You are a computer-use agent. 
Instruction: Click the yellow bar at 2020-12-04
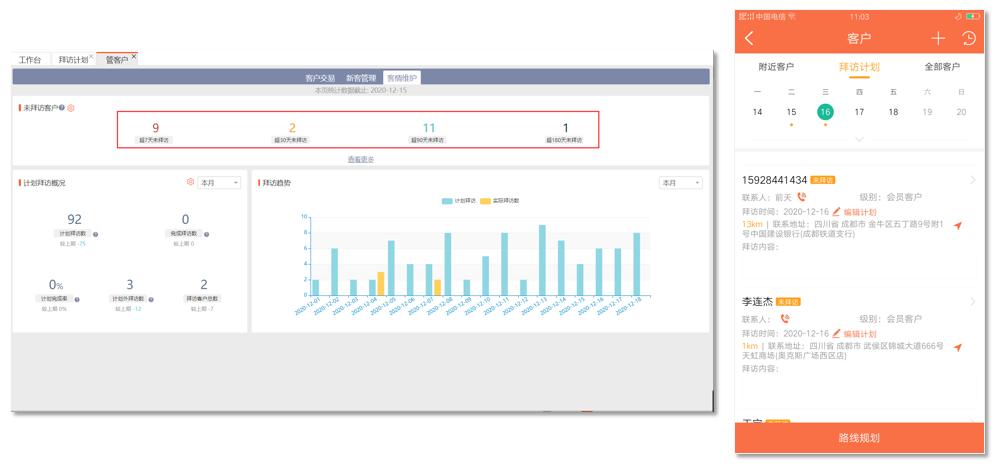click(x=381, y=284)
